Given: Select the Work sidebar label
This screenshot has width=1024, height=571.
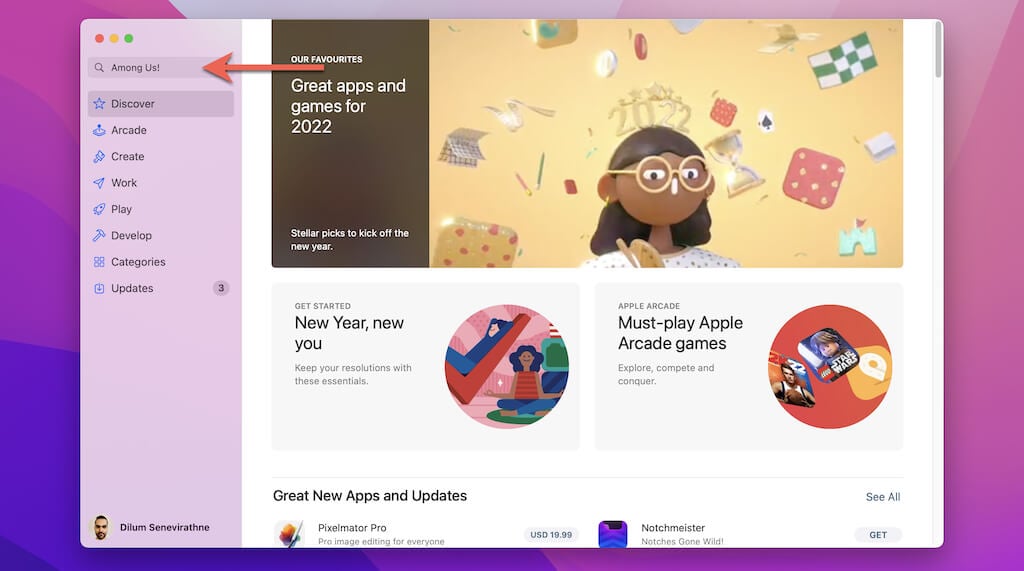Looking at the screenshot, I should 123,183.
